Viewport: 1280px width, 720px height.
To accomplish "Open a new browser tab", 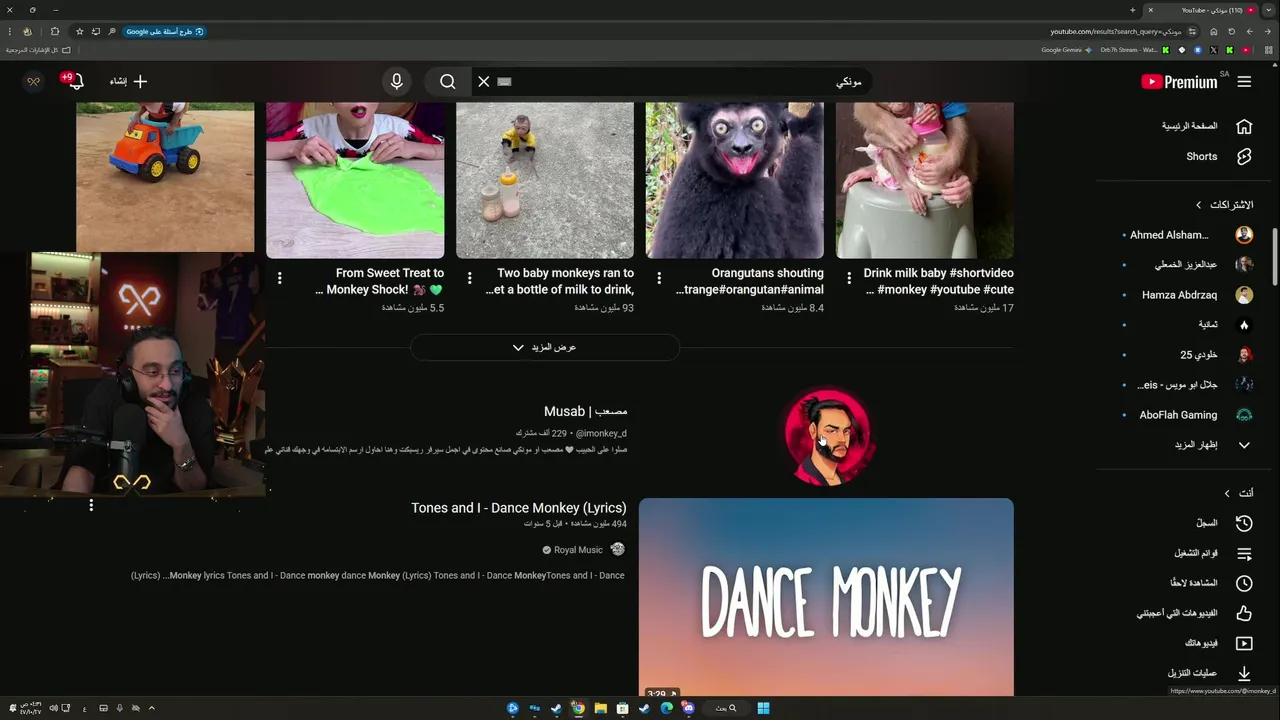I will pyautogui.click(x=1133, y=10).
